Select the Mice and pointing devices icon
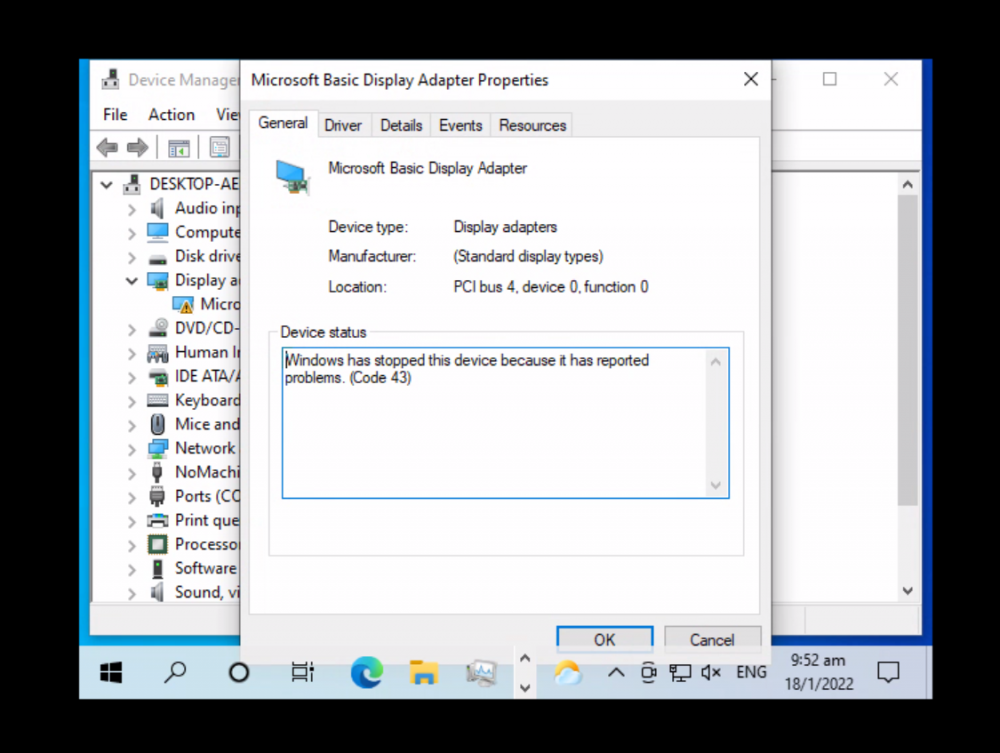The height and width of the screenshot is (753, 1000). (158, 424)
